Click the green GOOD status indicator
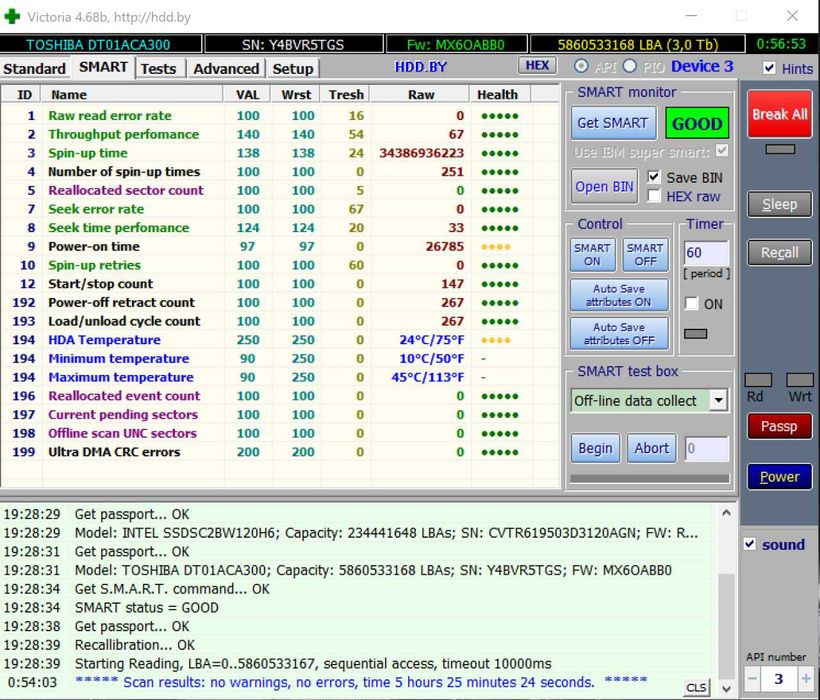The width and height of the screenshot is (820, 700). click(697, 123)
